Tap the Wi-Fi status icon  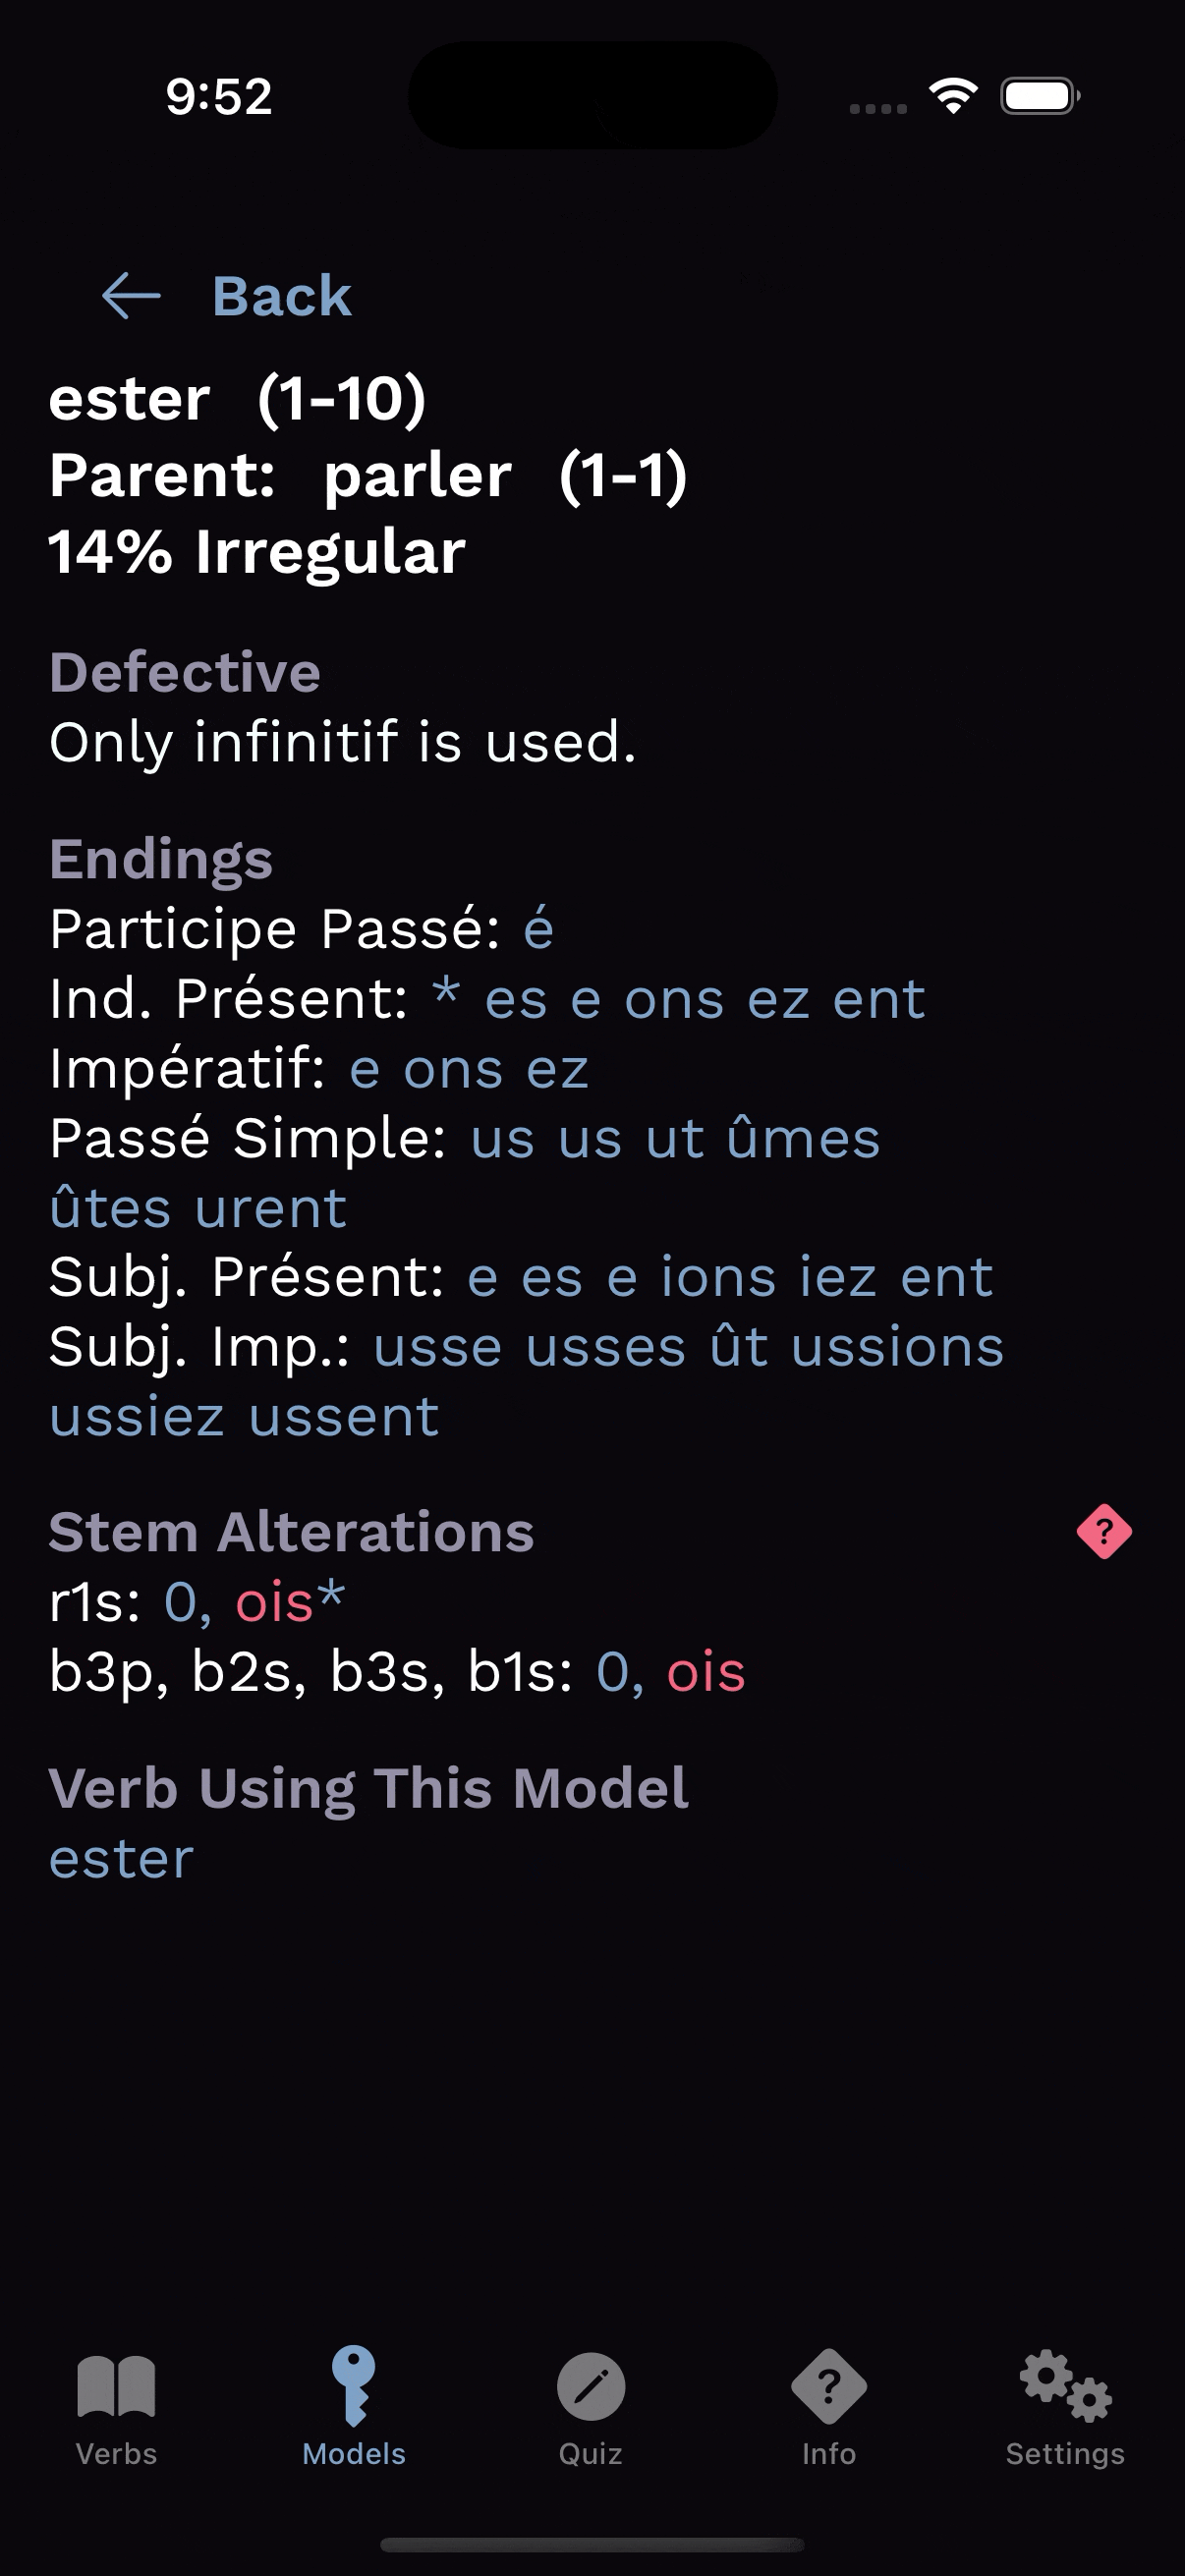953,96
